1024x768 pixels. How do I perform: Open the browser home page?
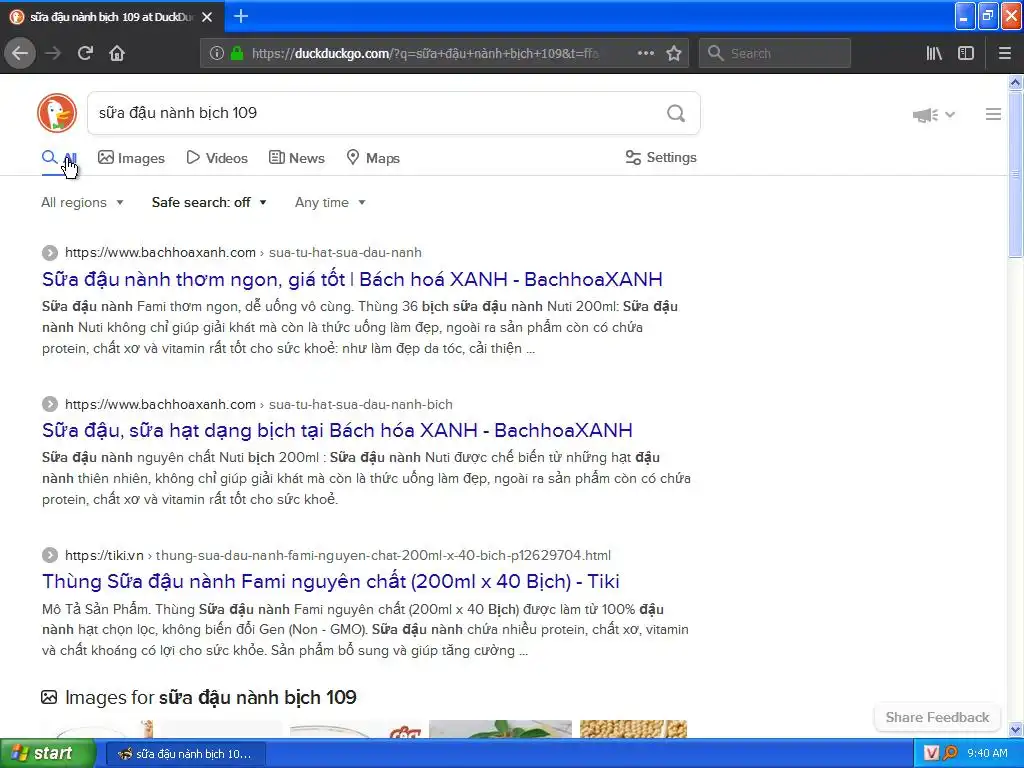117,53
